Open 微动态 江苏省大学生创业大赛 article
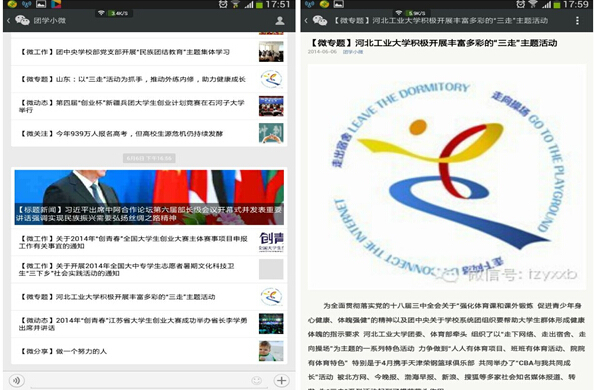 point(149,324)
